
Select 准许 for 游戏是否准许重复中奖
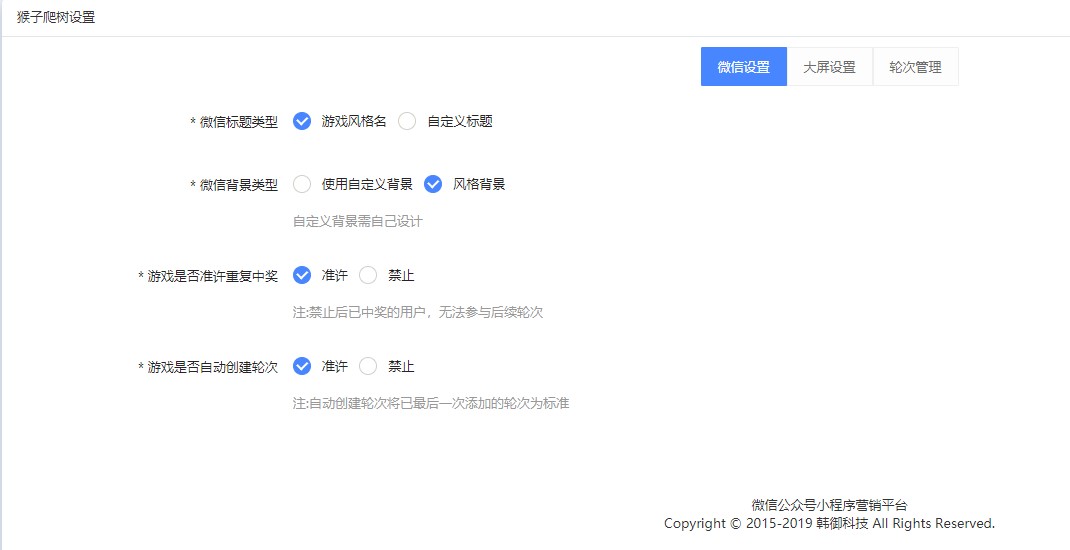coord(302,276)
